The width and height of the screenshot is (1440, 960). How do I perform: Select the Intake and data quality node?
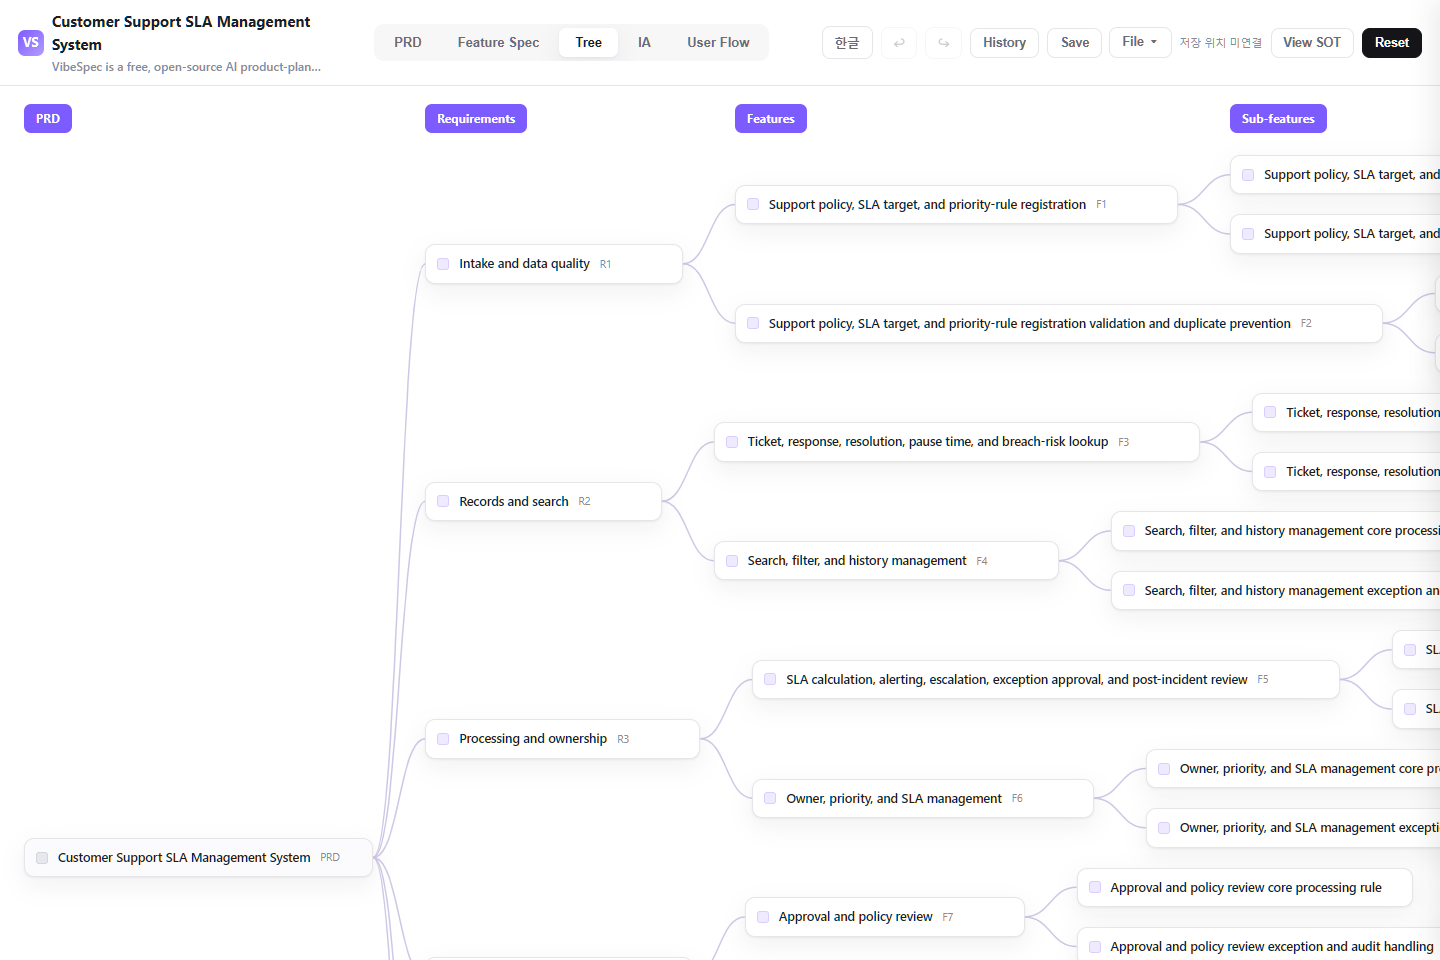[554, 264]
